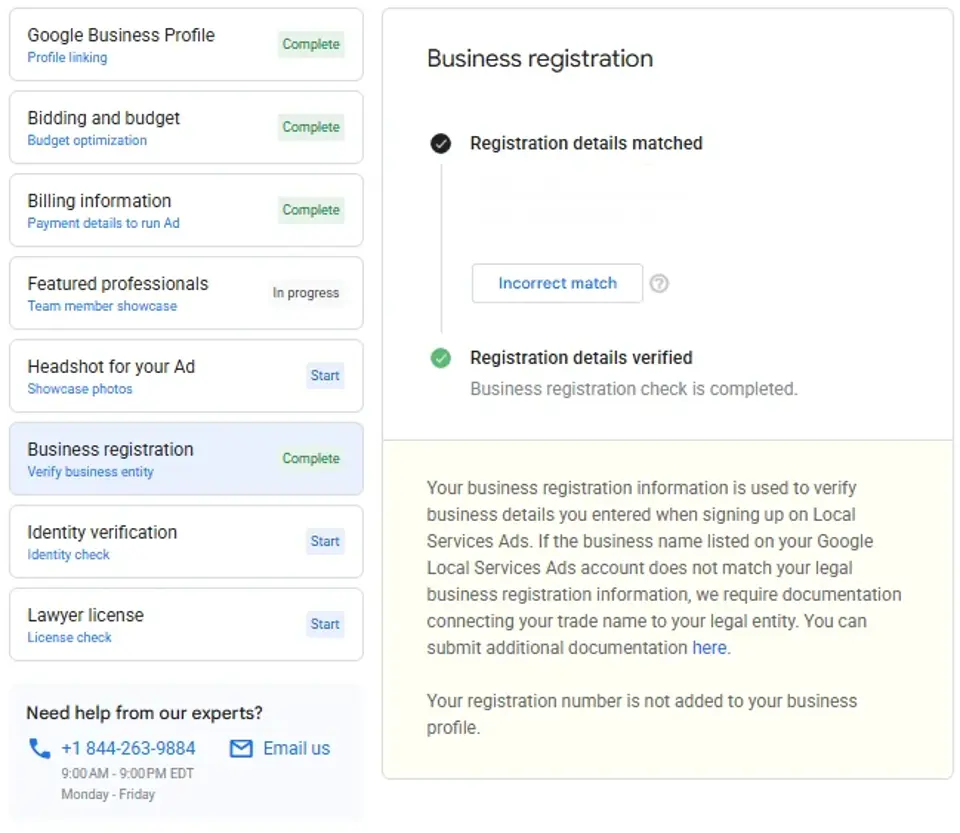Click the 'Need help from our experts?' heading
This screenshot has height=833, width=960.
144,713
